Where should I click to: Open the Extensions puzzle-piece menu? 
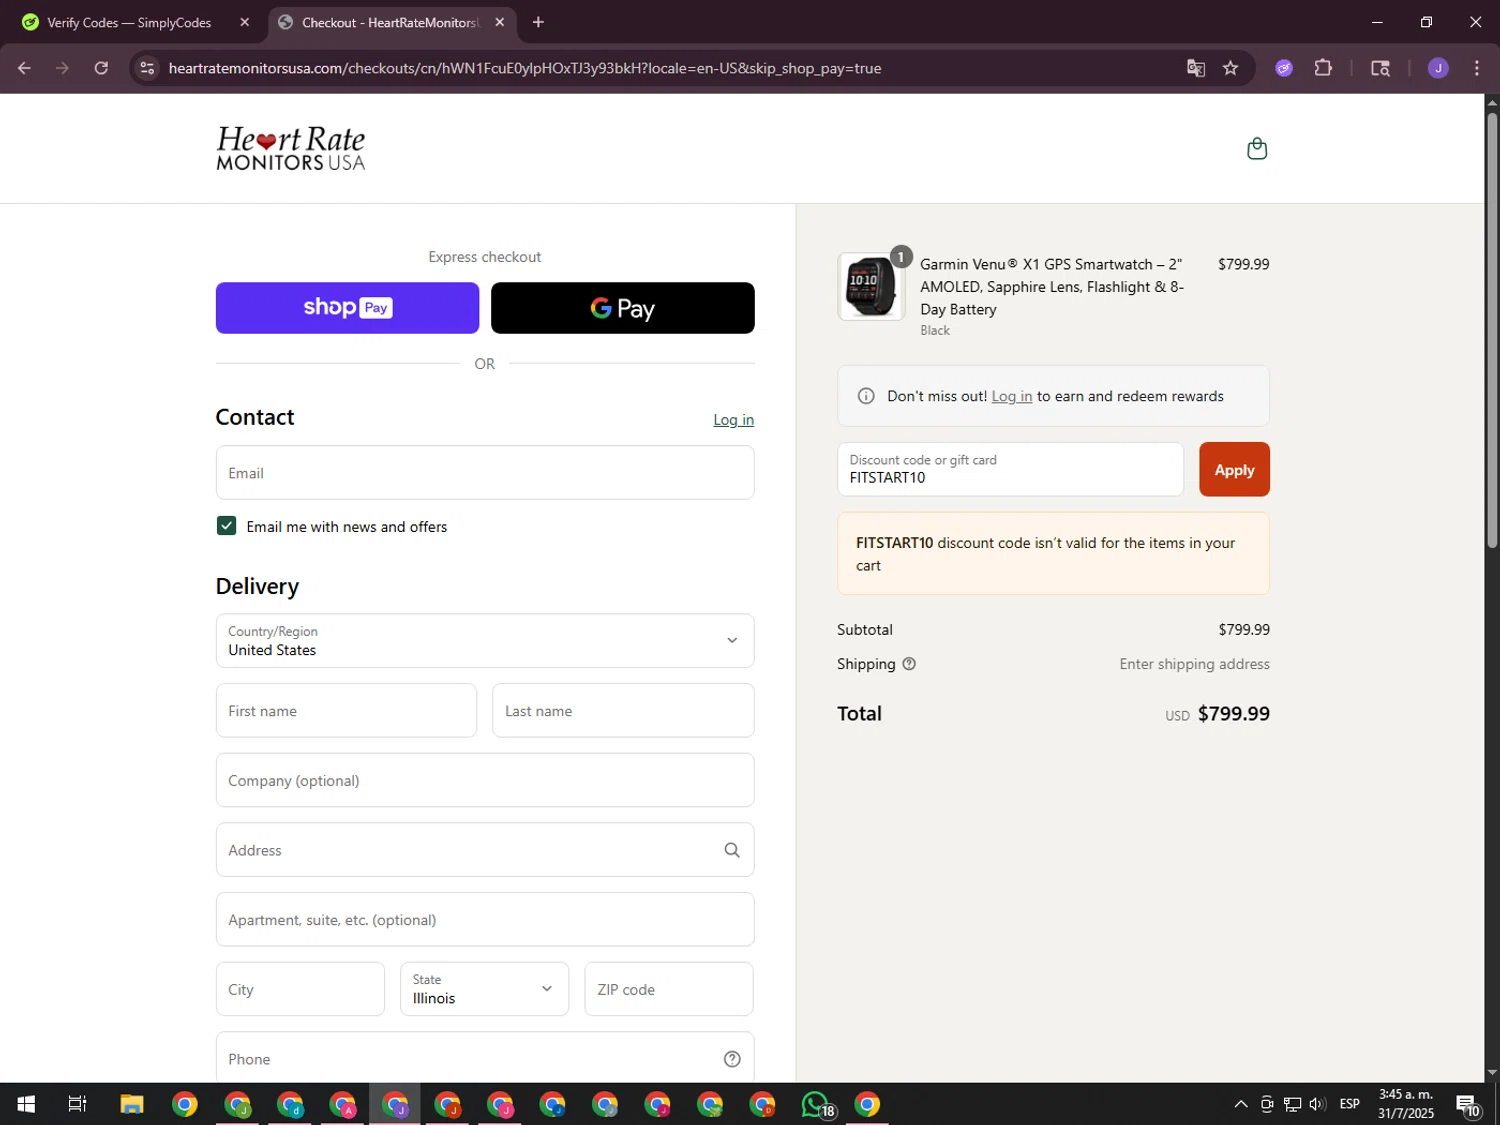(x=1323, y=68)
